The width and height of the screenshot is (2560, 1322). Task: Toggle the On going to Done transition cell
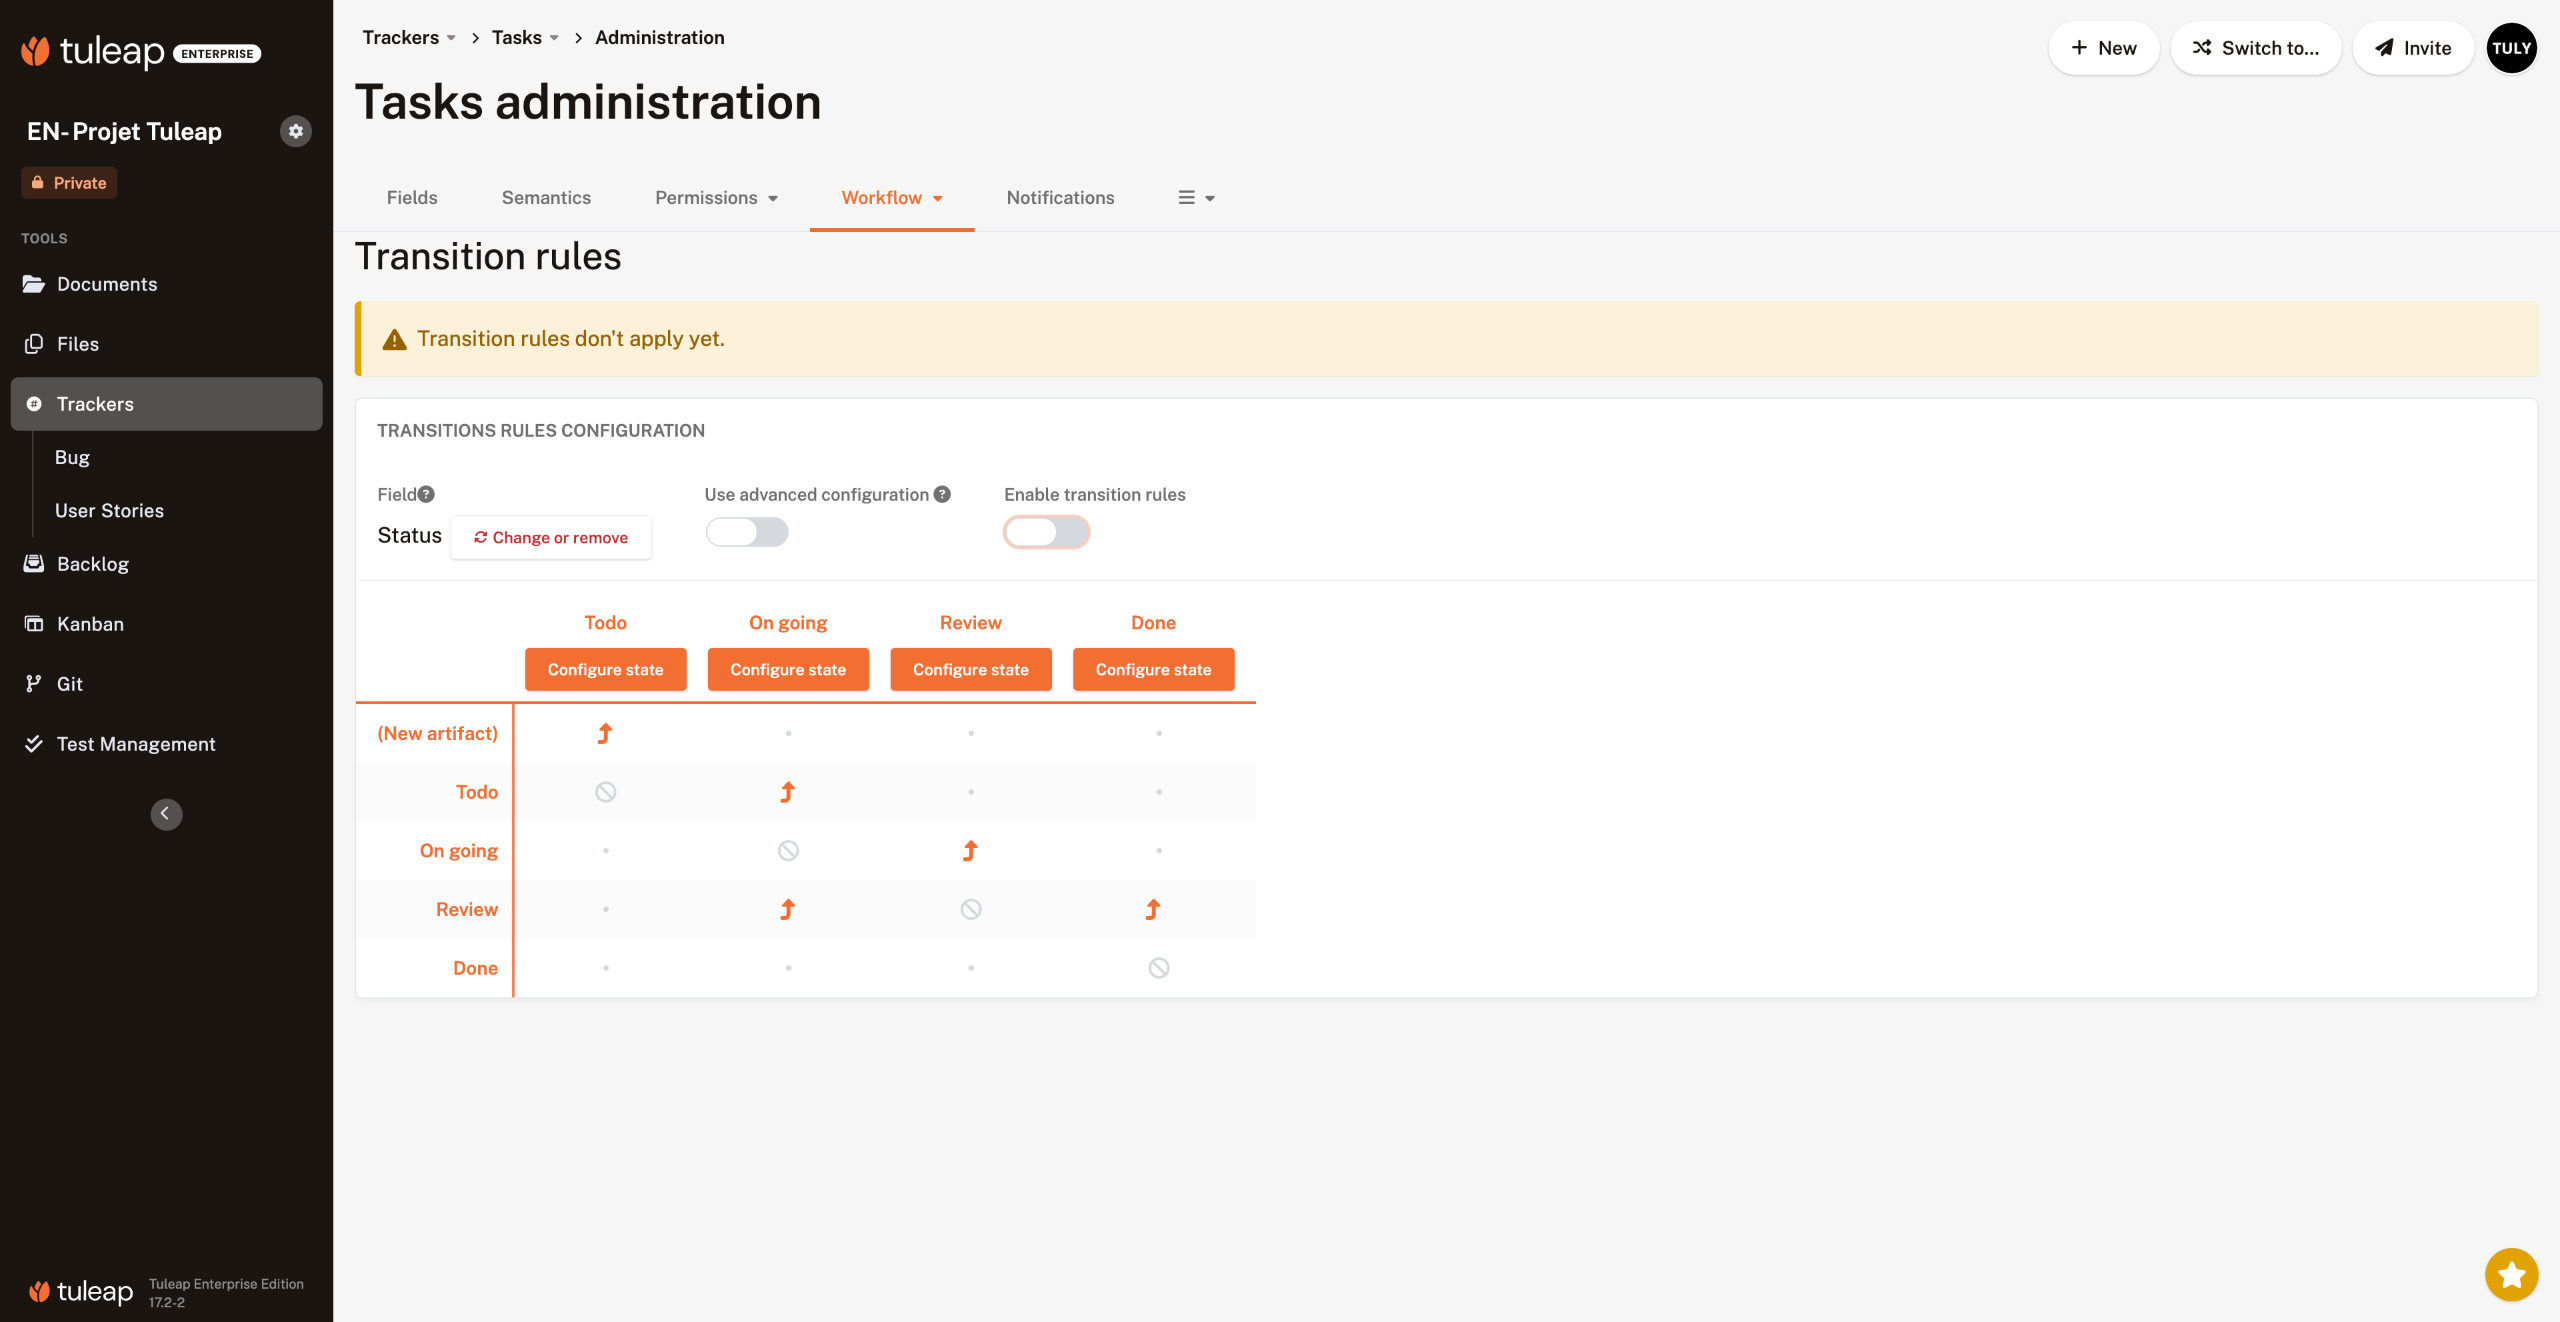[x=1158, y=851]
